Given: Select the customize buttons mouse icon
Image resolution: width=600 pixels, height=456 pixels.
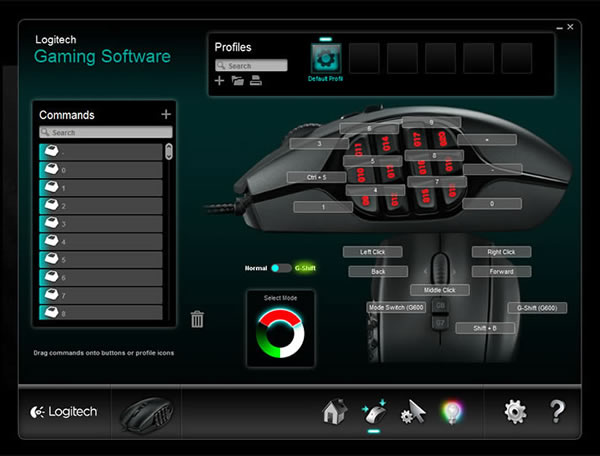Looking at the screenshot, I should [x=374, y=412].
